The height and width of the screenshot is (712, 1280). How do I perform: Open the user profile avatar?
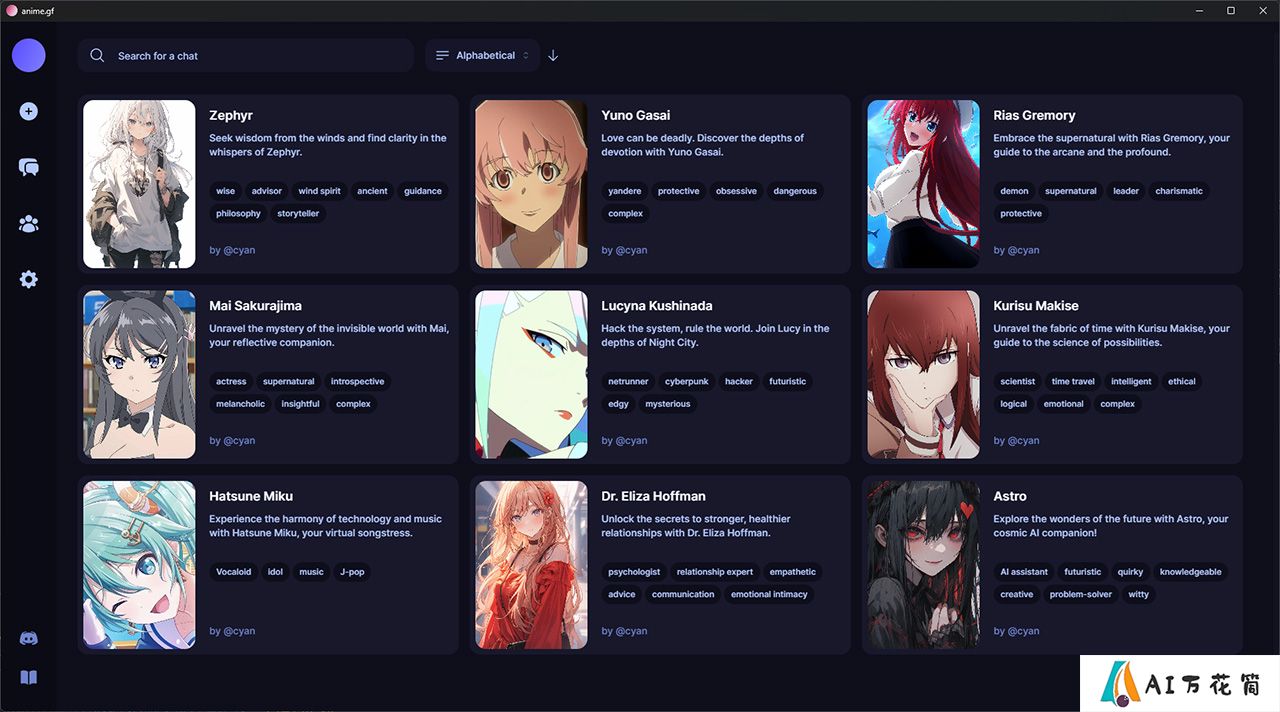pyautogui.click(x=29, y=56)
